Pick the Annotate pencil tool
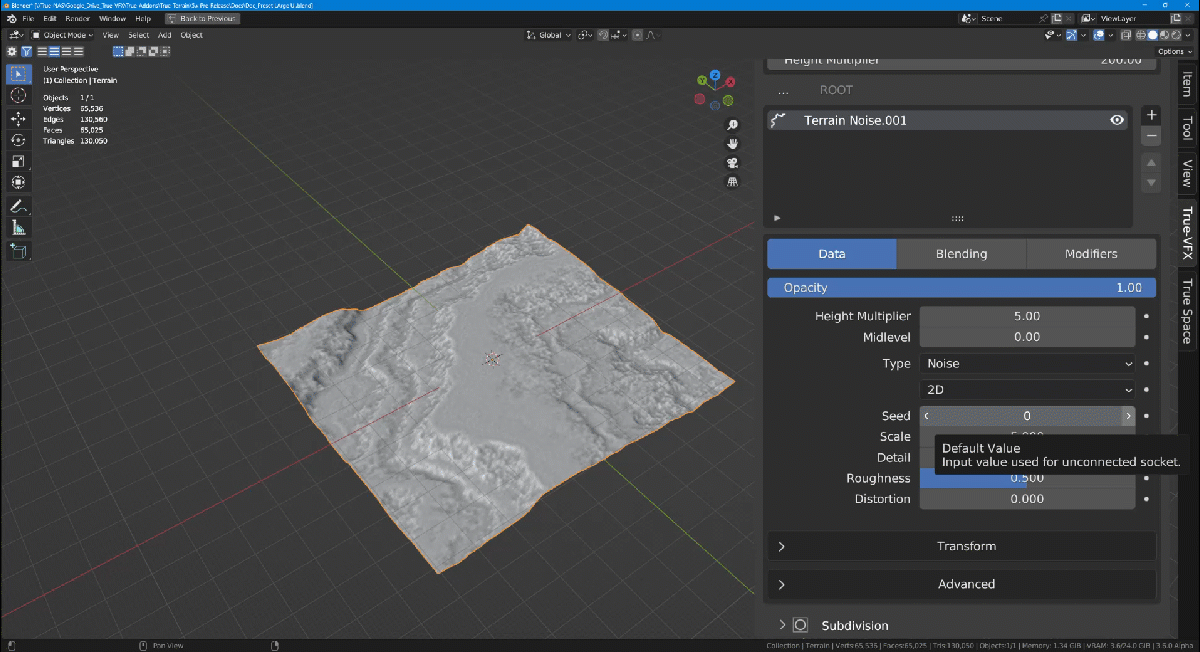 pos(18,206)
